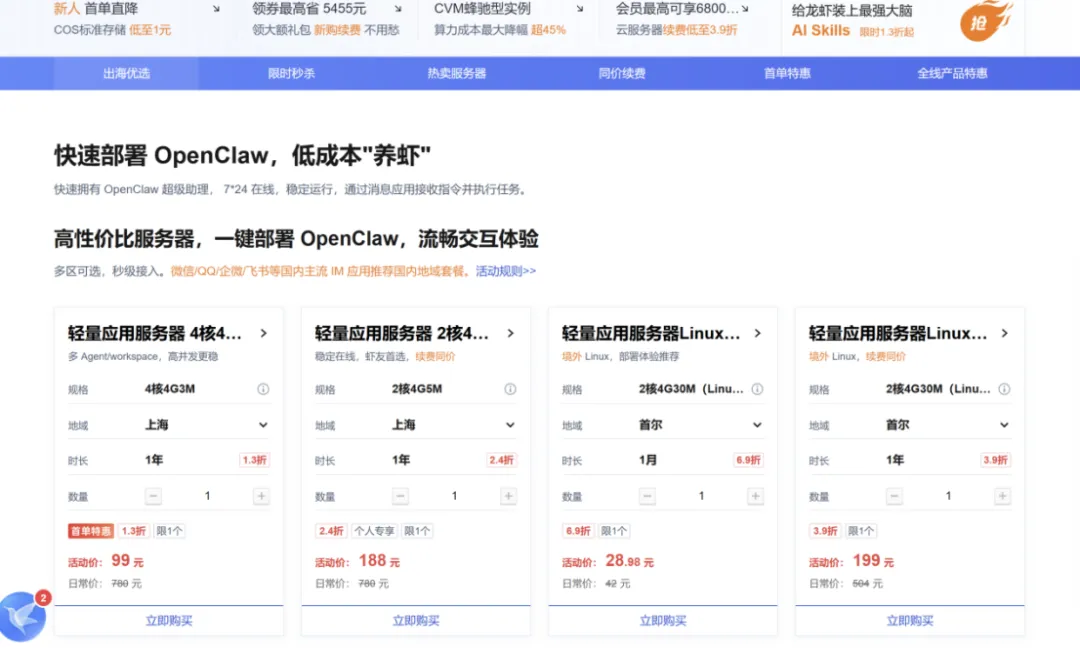The height and width of the screenshot is (648, 1080).
Task: Increase quantity in 首尔 1月 card
Action: pyautogui.click(x=756, y=496)
